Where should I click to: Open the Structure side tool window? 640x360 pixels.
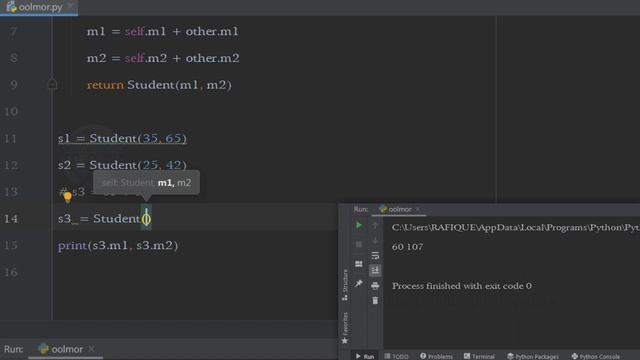tap(345, 284)
